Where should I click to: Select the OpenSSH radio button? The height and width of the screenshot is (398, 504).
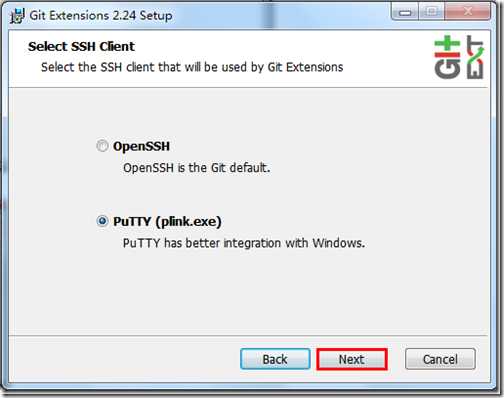pos(102,146)
